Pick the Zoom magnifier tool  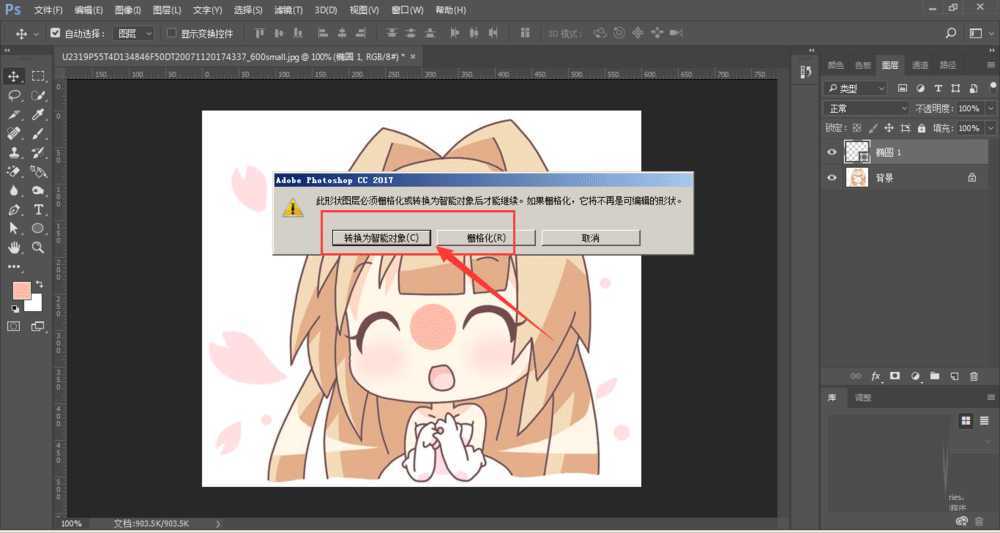(x=39, y=247)
